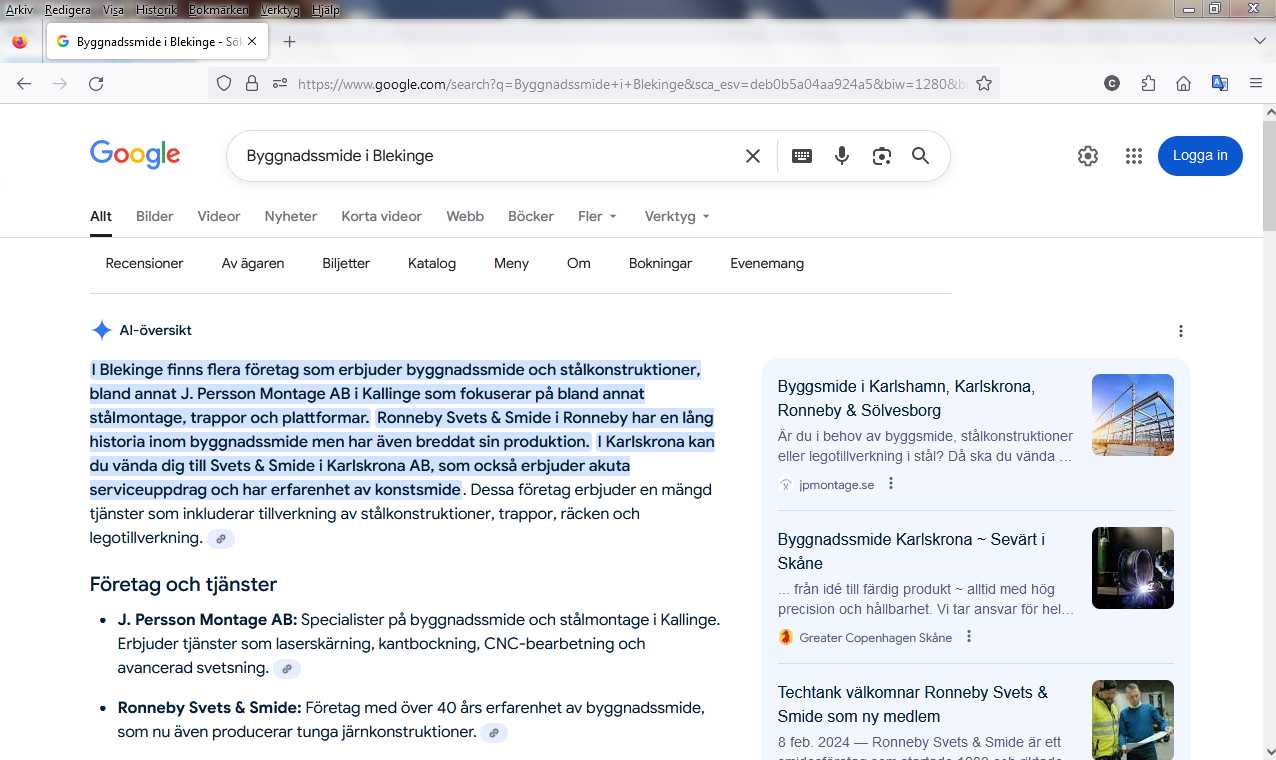
Task: Select the Recensioner filter chip
Action: 145,264
